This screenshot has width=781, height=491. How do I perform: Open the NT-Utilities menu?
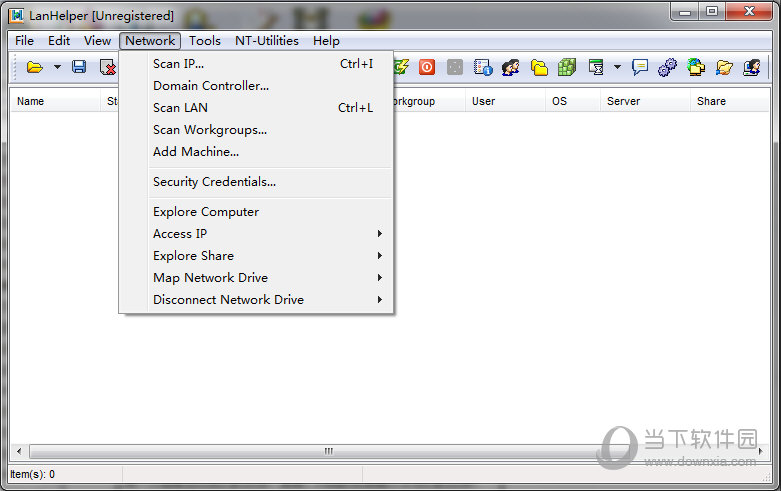[267, 41]
